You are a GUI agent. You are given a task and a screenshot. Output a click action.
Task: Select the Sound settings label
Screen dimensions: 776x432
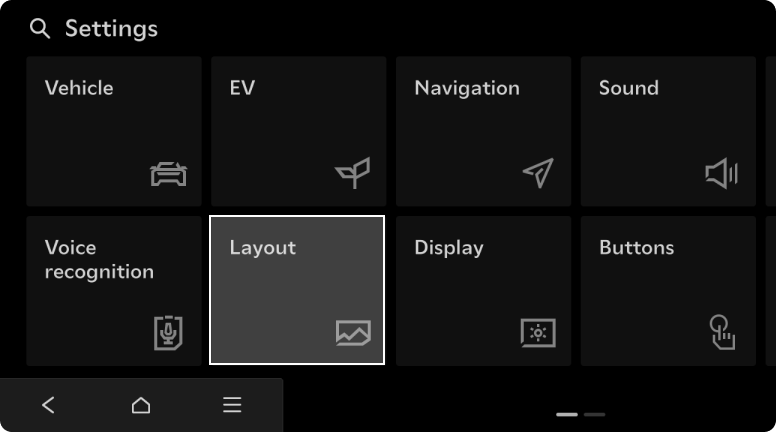click(628, 88)
